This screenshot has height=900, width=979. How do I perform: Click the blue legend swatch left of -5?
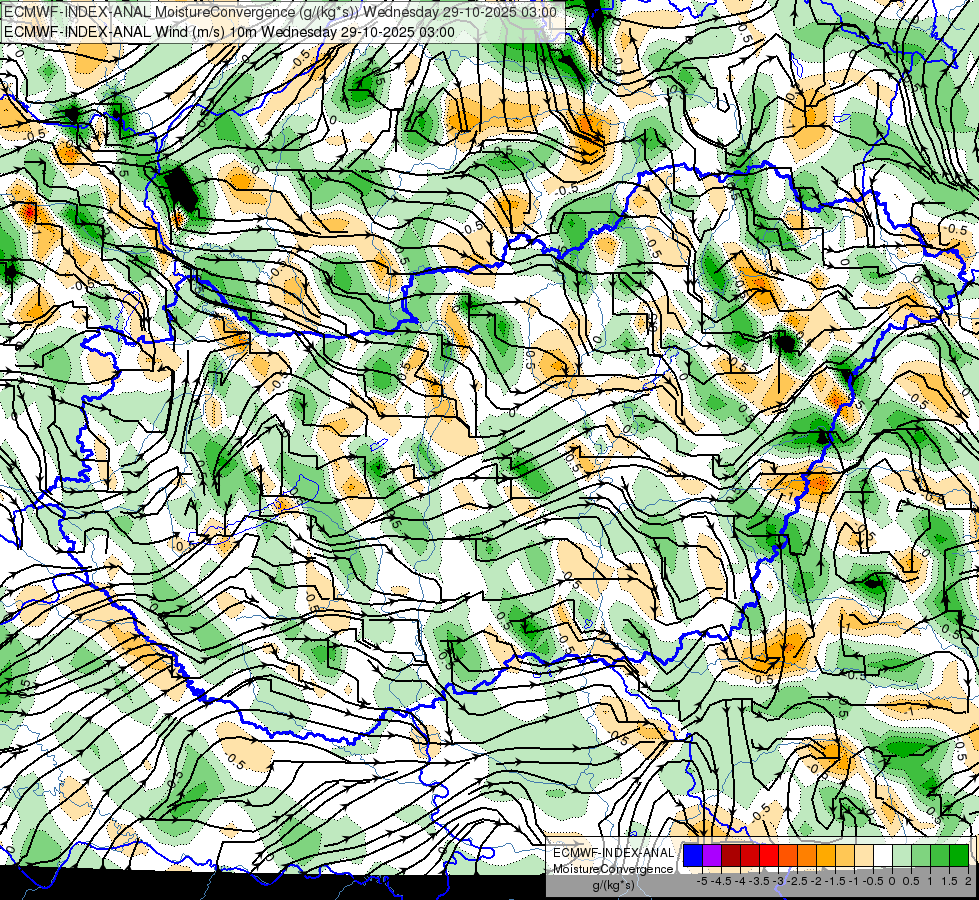[693, 856]
